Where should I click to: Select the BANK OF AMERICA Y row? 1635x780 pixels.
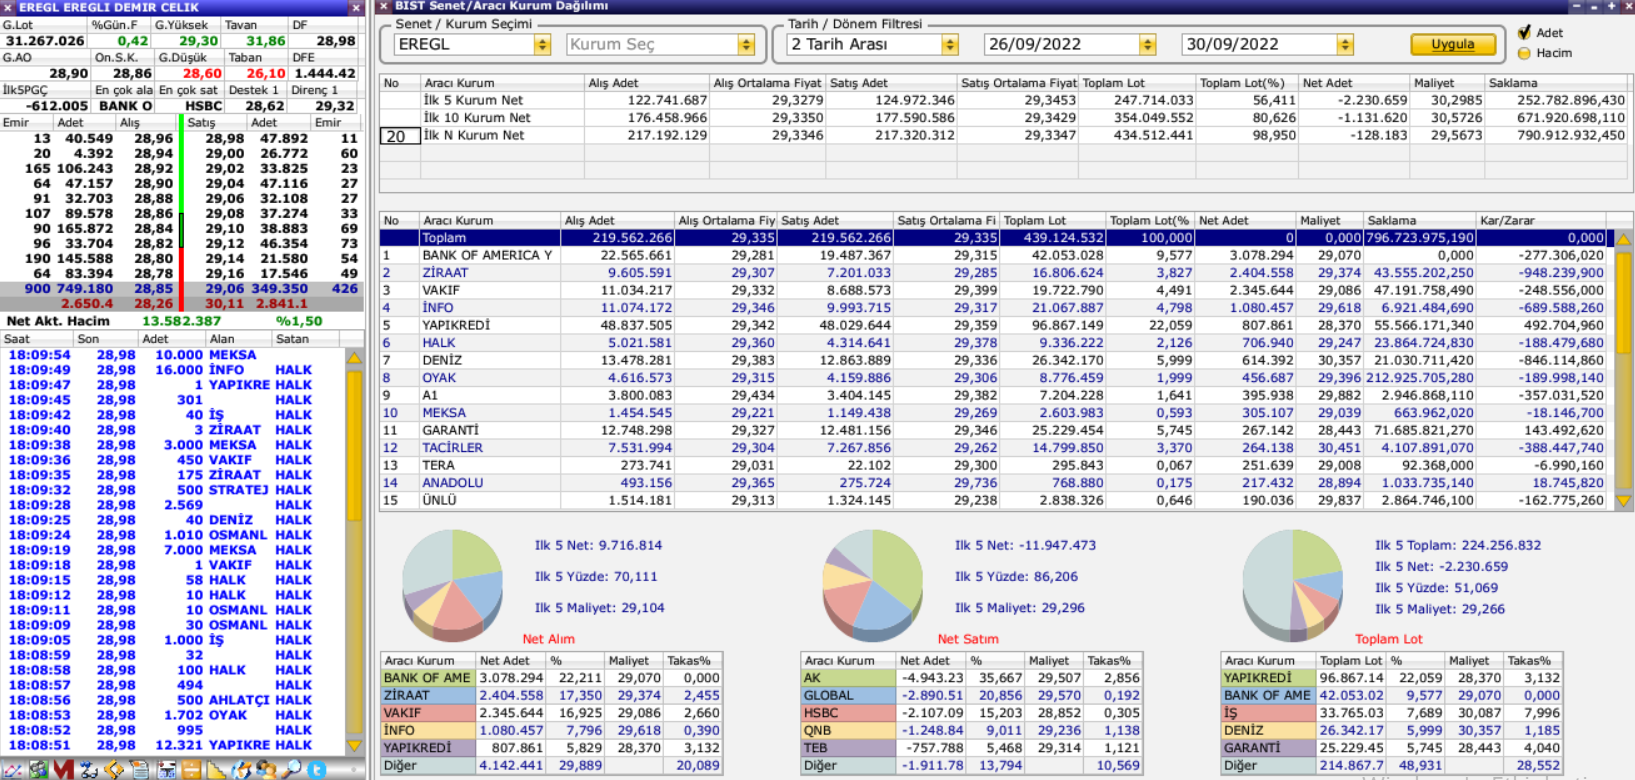point(996,255)
